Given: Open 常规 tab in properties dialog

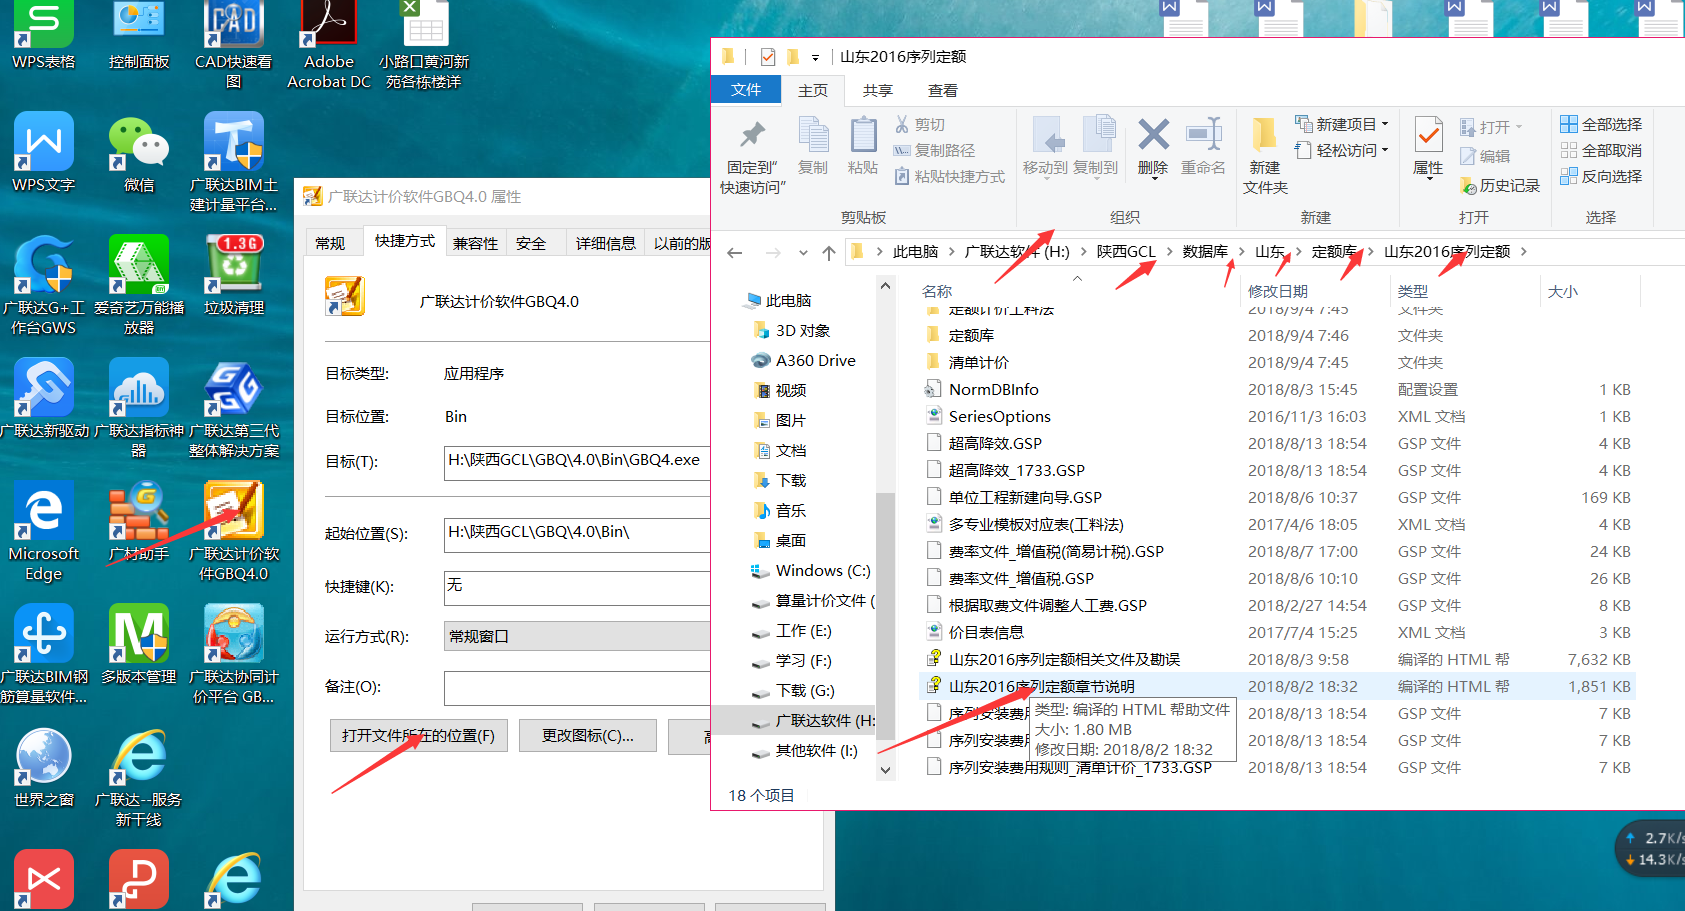Looking at the screenshot, I should 330,243.
